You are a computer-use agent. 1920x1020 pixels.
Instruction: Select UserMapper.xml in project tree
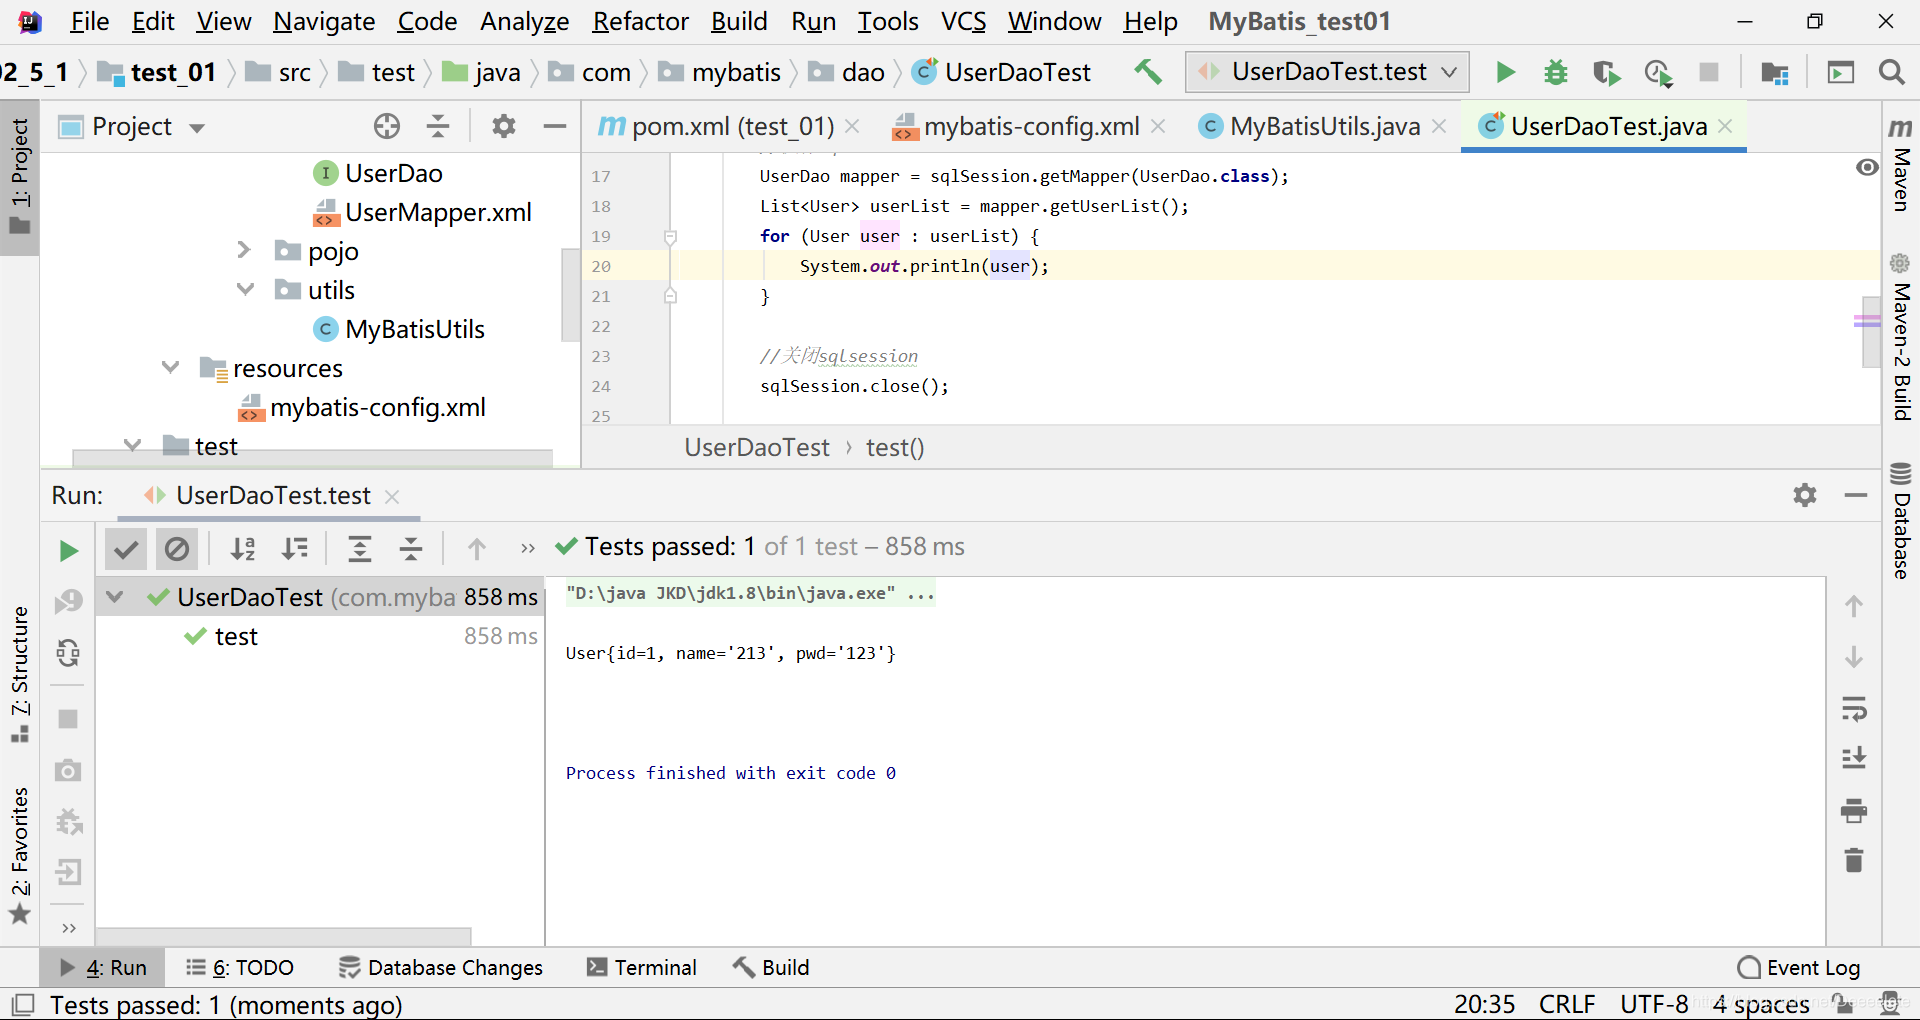click(x=422, y=212)
